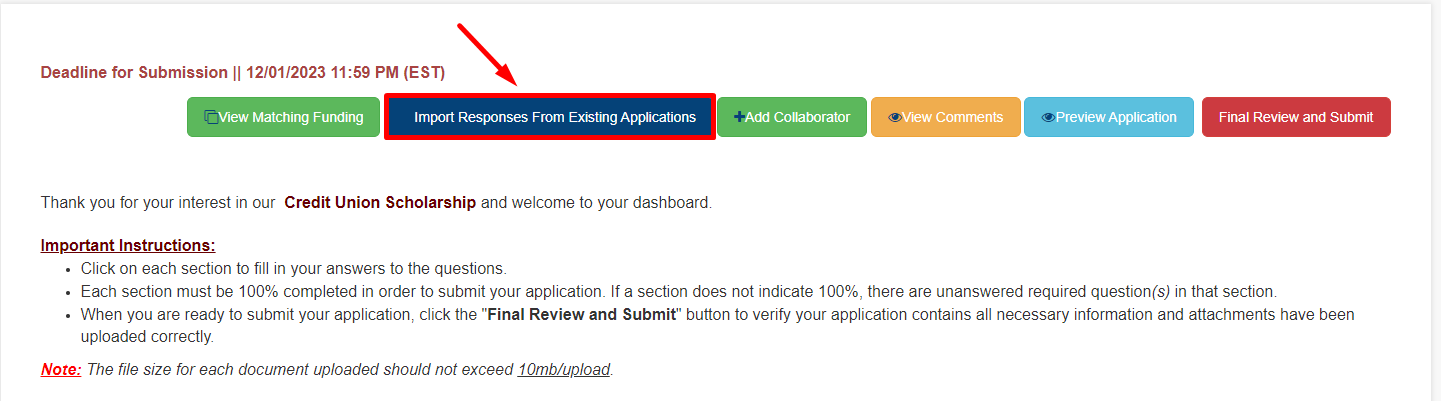Click the copy icon on View Matching Funding
This screenshot has height=401, width=1441.
coord(211,117)
